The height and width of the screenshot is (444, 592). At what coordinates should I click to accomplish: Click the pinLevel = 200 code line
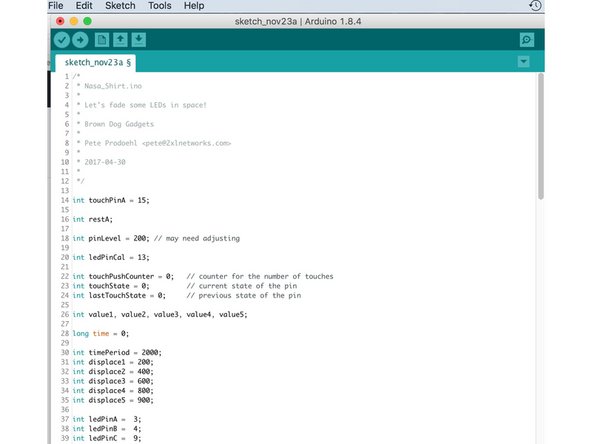click(x=111, y=238)
